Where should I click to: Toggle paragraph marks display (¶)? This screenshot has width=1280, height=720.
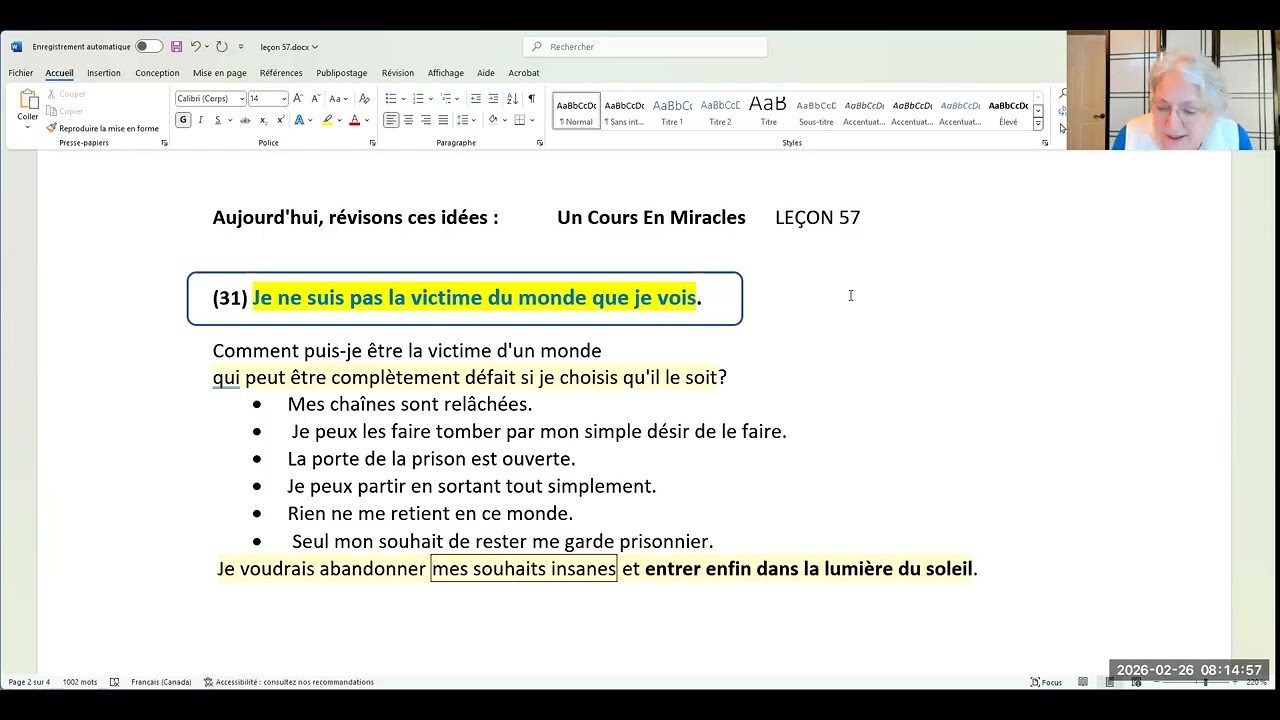tap(532, 98)
